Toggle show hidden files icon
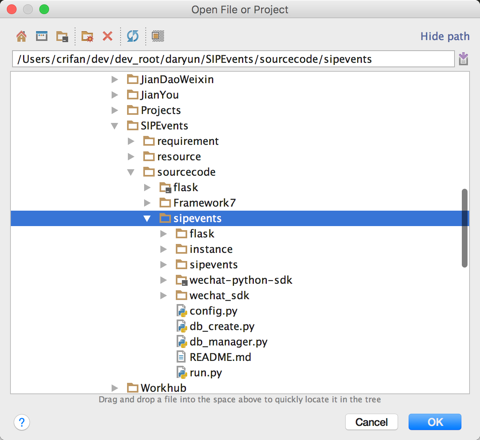480x440 pixels. click(158, 36)
